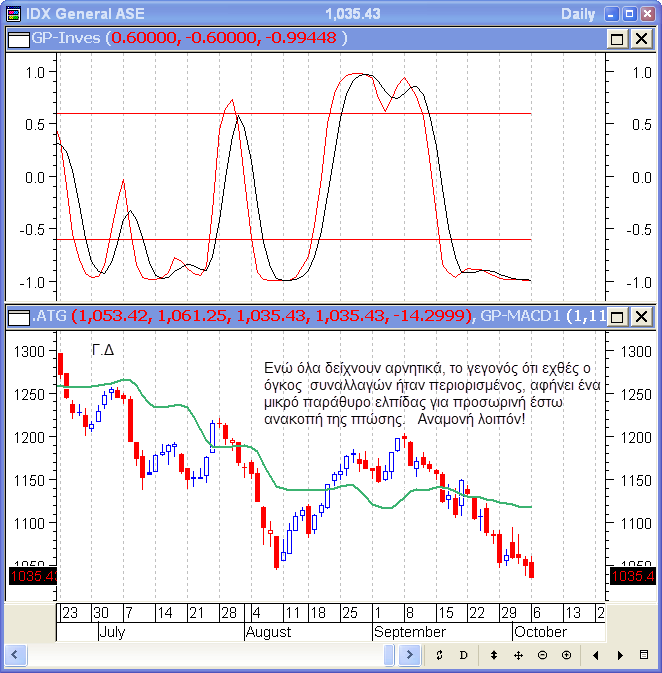
Task: Open the IDX General ASE window system menu
Action: pos(12,14)
